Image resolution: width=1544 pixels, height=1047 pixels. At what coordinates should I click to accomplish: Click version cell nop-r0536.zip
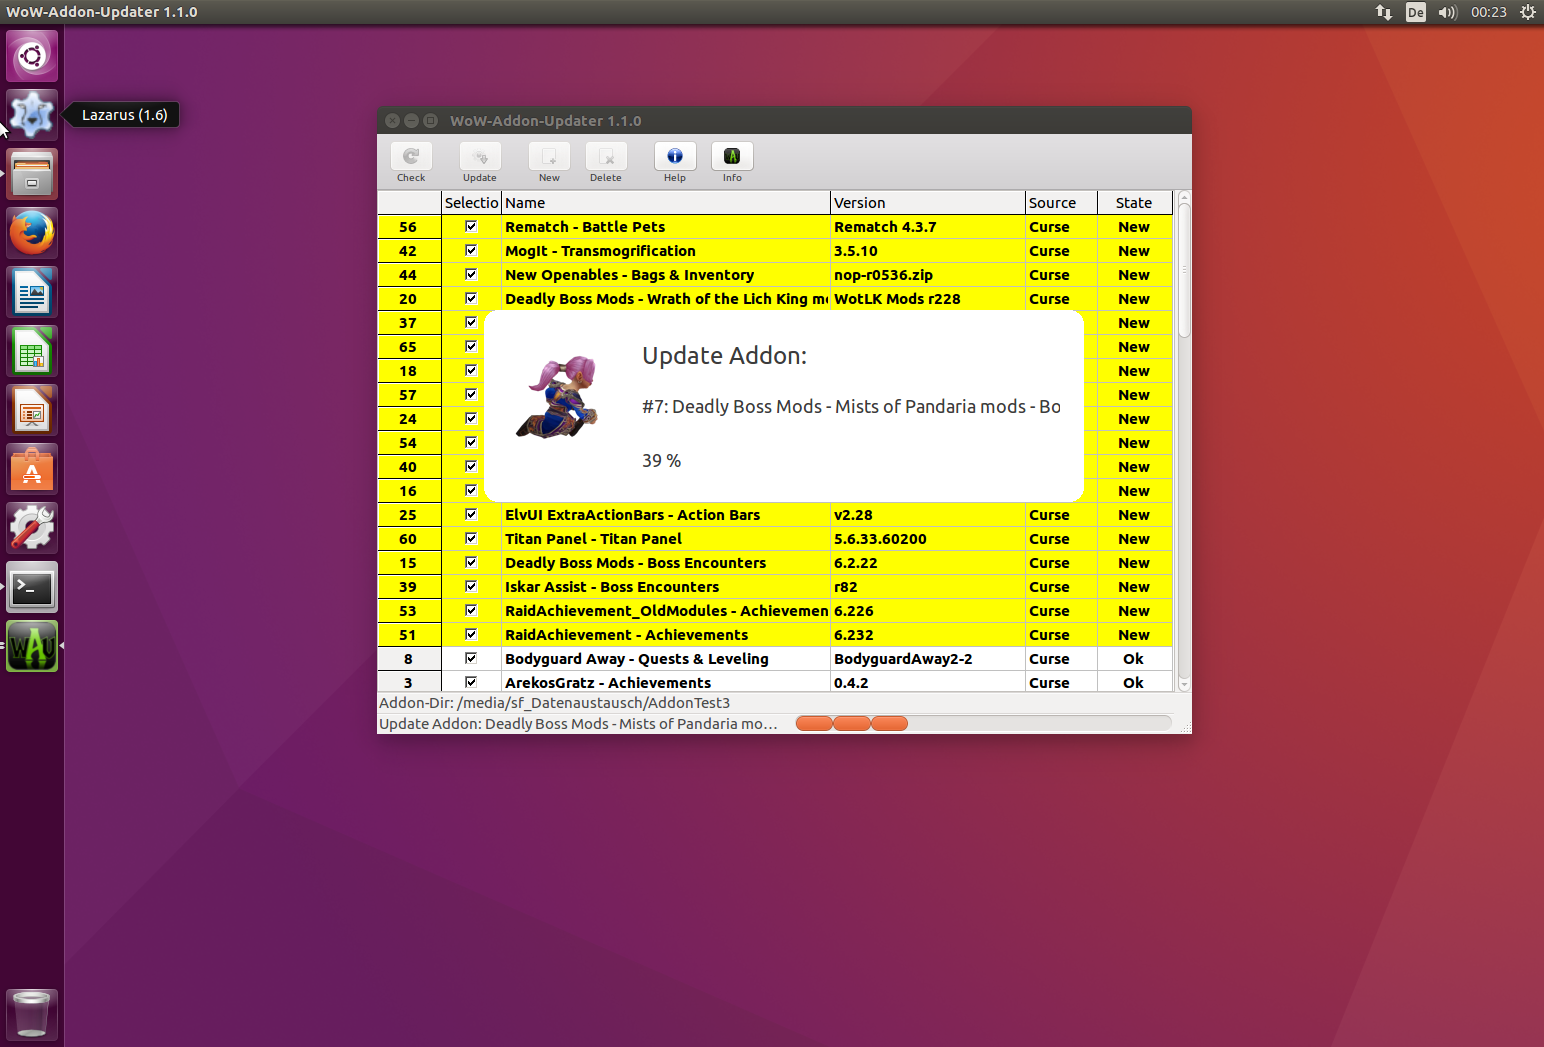point(927,274)
